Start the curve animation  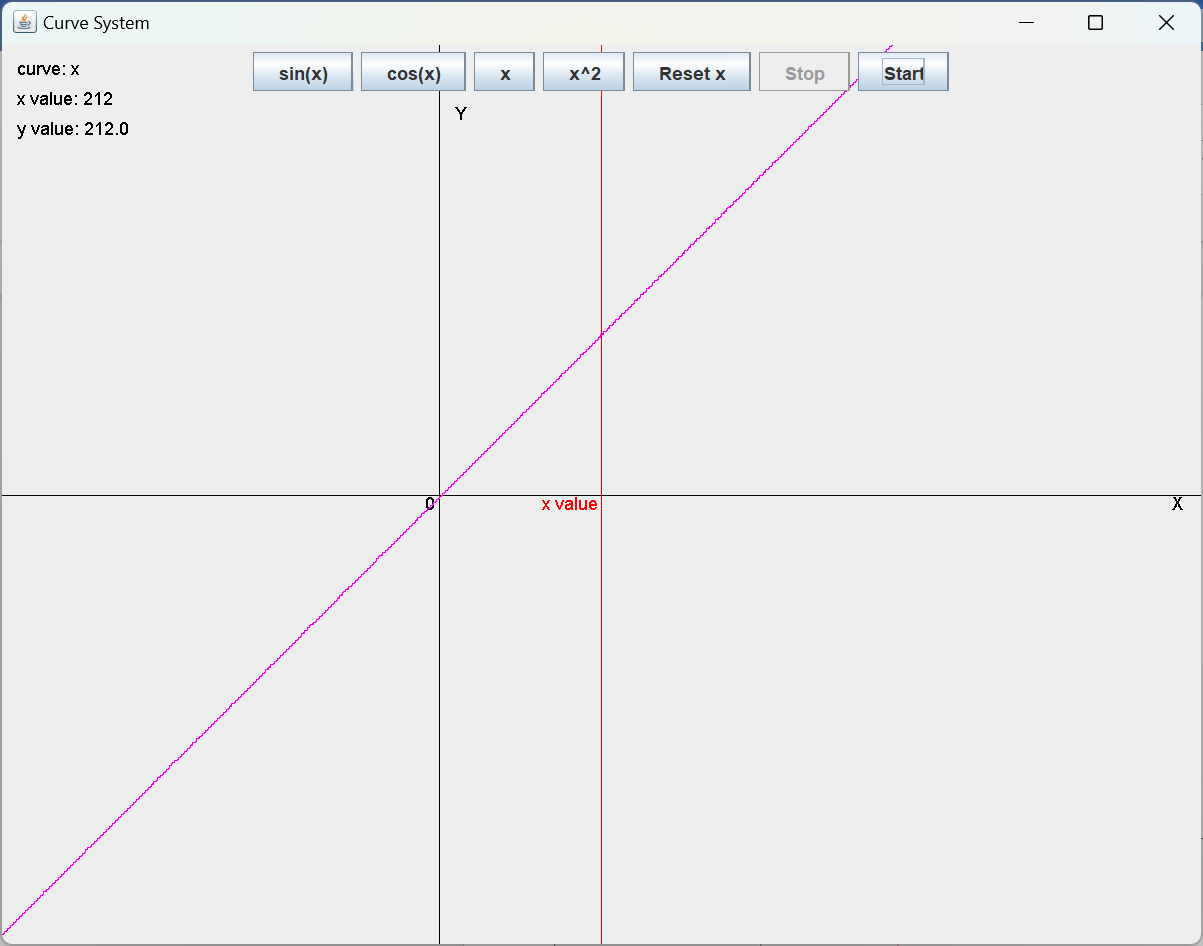903,73
